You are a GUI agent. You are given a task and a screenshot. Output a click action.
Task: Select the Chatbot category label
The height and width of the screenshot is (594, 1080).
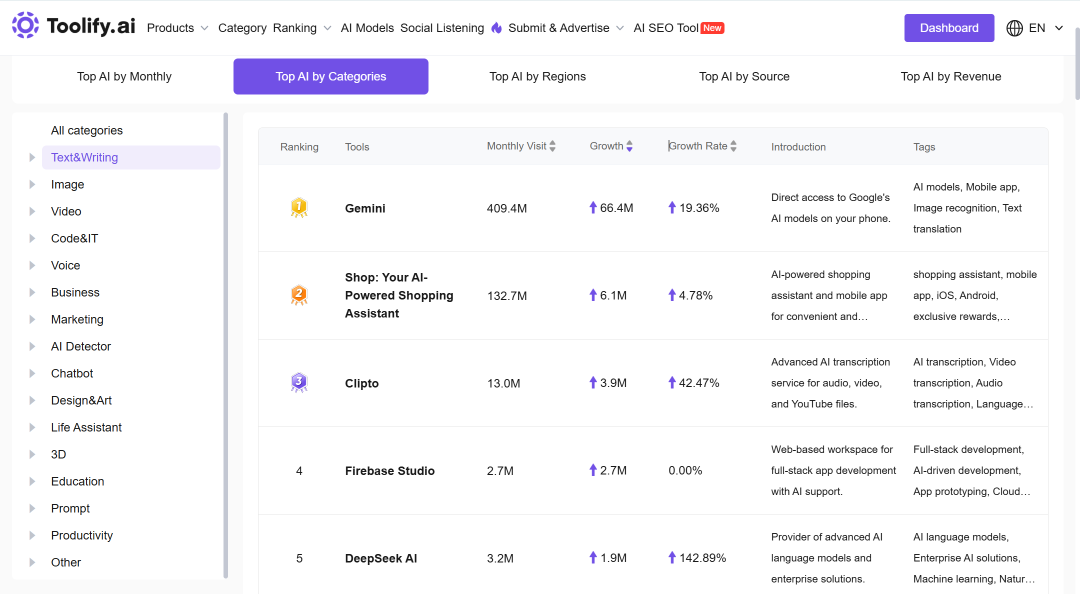(x=72, y=373)
